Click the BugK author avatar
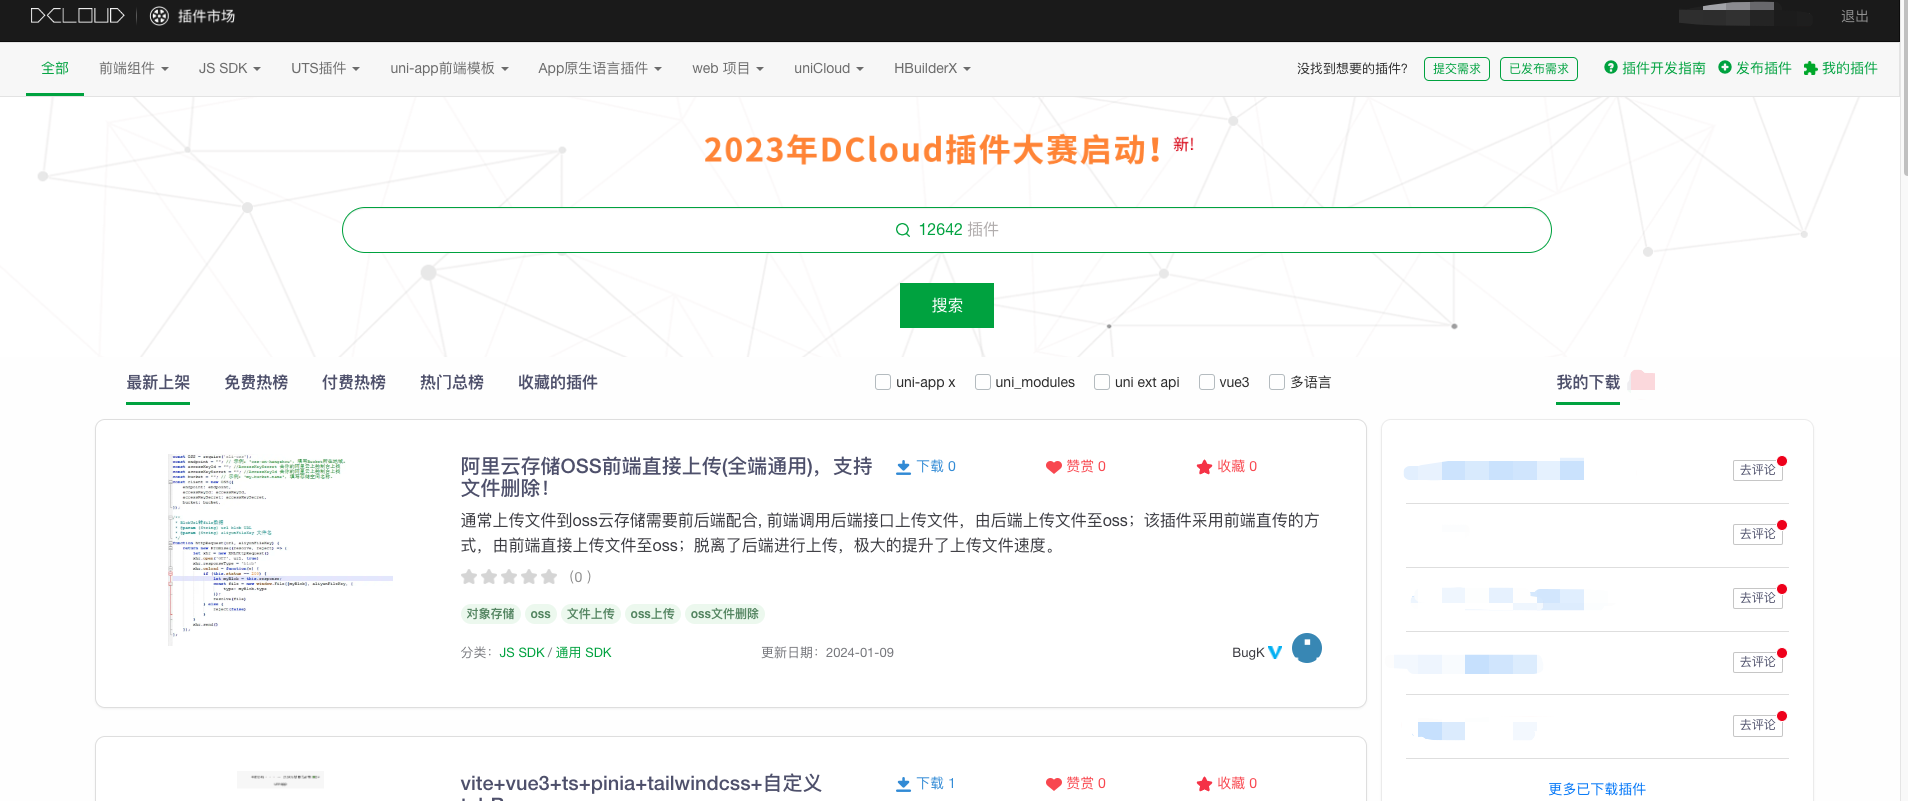This screenshot has width=1908, height=801. coord(1307,648)
